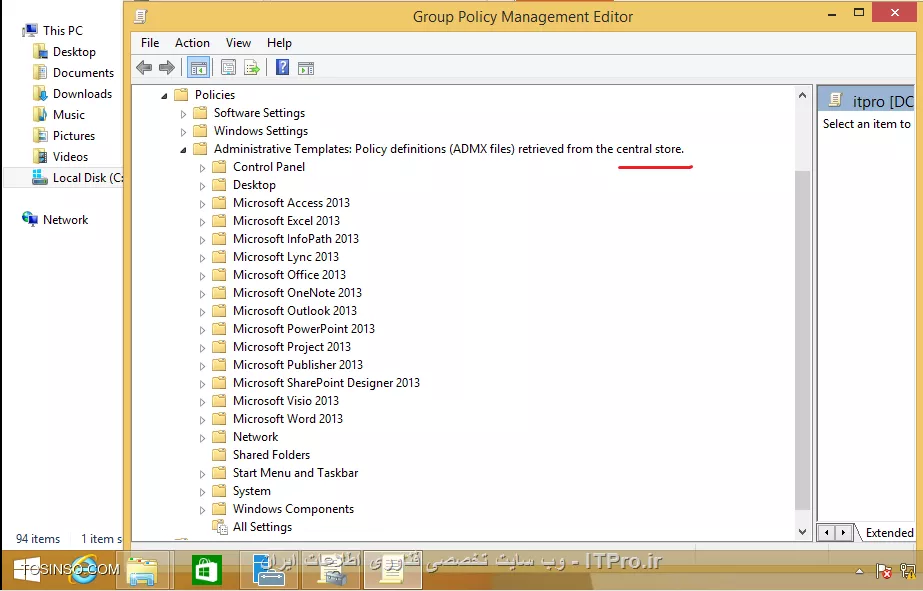Image resolution: width=923 pixels, height=591 pixels.
Task: Select Microsoft Office 2013 in the tree
Action: 289,275
